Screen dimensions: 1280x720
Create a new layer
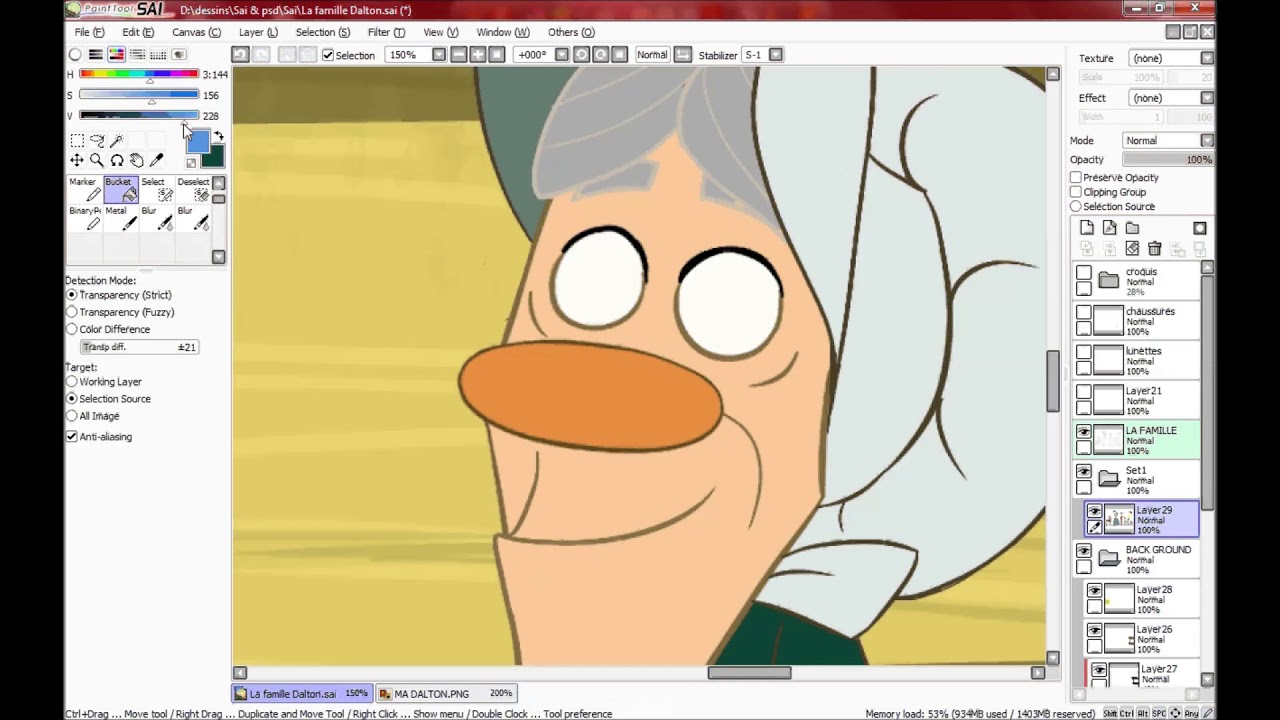tap(1087, 228)
